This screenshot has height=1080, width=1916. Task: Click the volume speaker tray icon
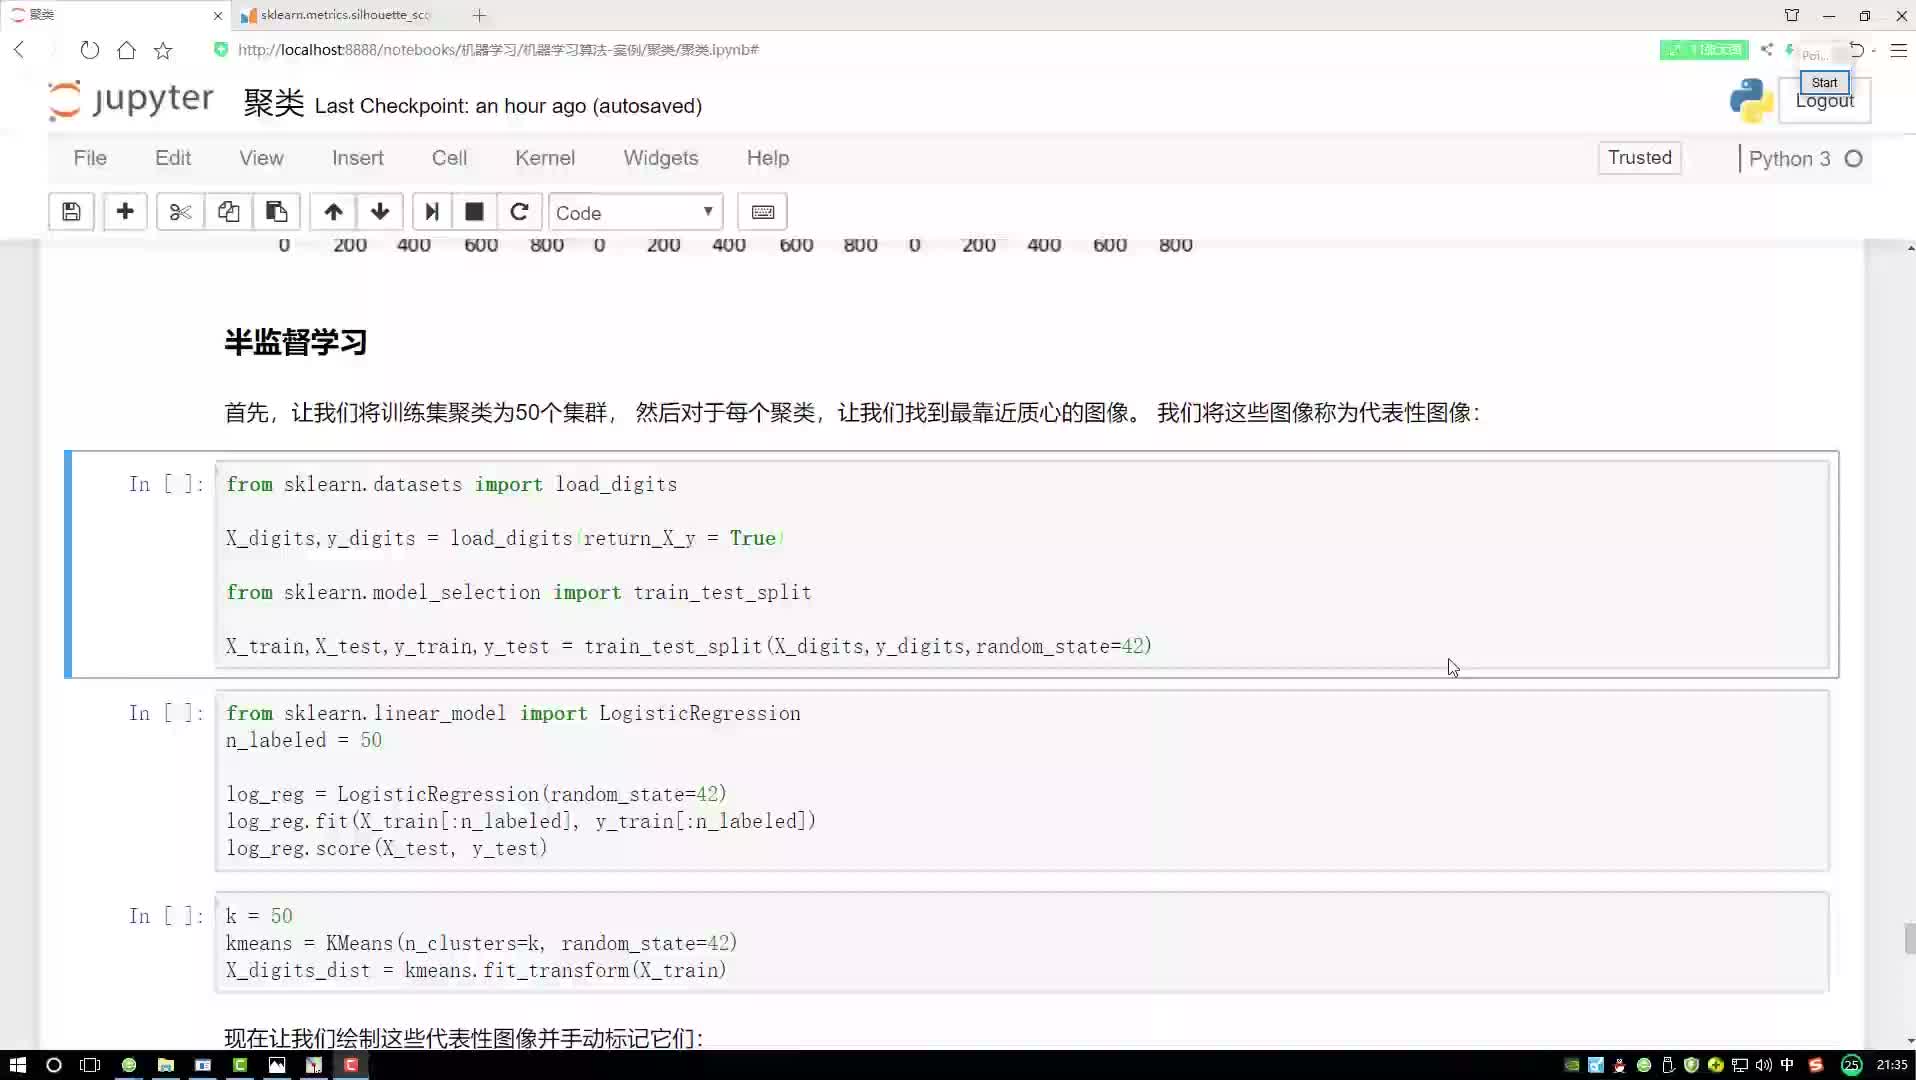[1763, 1065]
